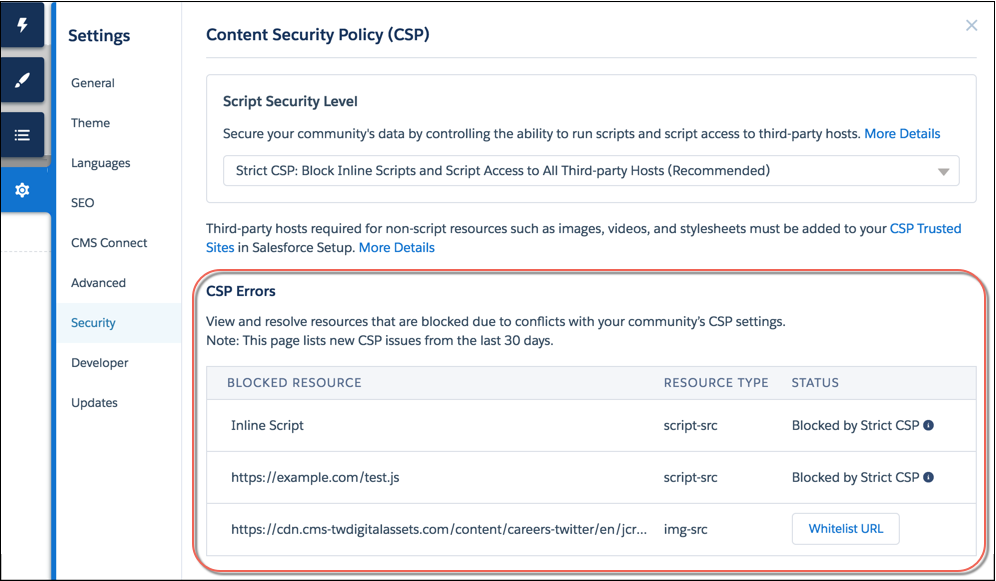Navigate to Advanced settings
The image size is (996, 581).
click(x=98, y=282)
